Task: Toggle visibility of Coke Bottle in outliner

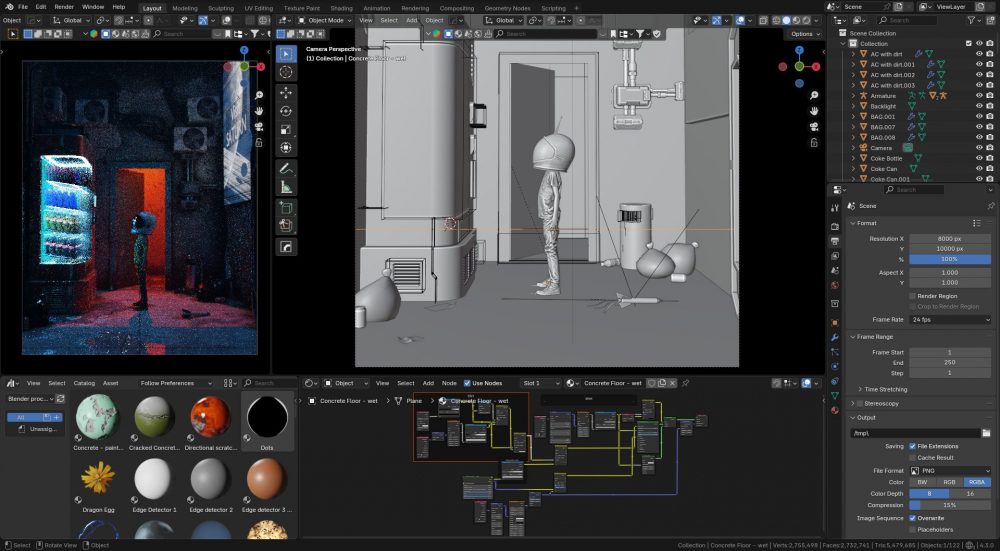Action: [979, 158]
